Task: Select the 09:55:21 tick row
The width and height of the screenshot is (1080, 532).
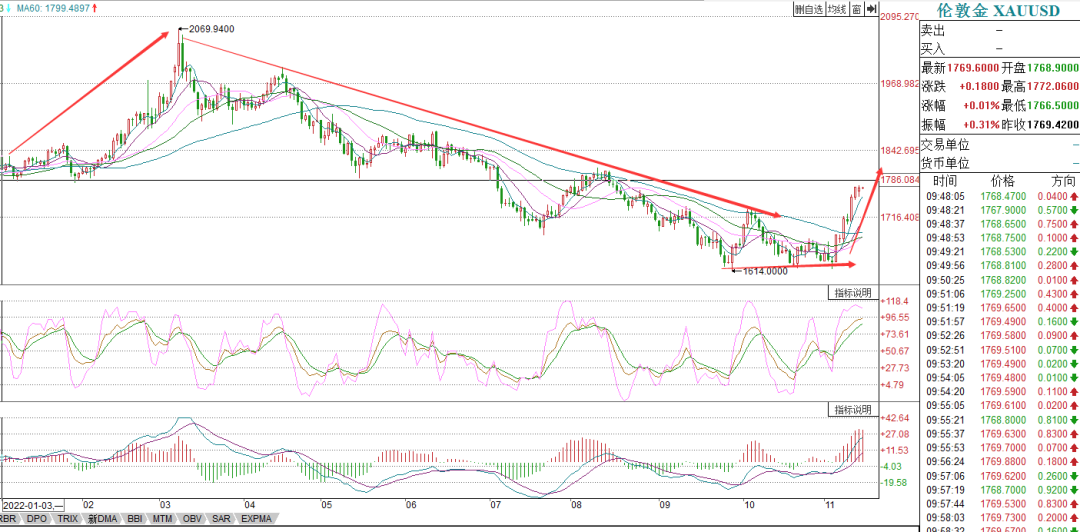Action: coord(999,419)
